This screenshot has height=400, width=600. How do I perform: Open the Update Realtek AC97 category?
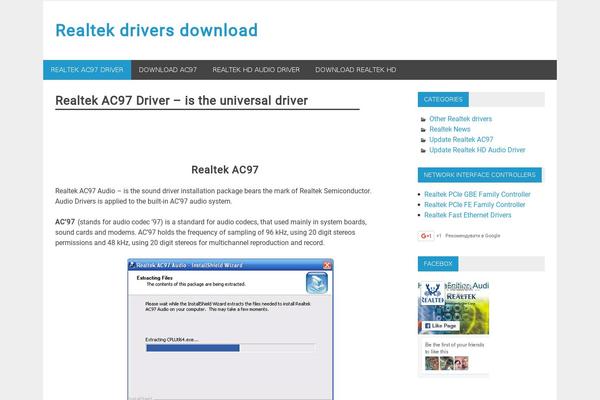(x=461, y=139)
